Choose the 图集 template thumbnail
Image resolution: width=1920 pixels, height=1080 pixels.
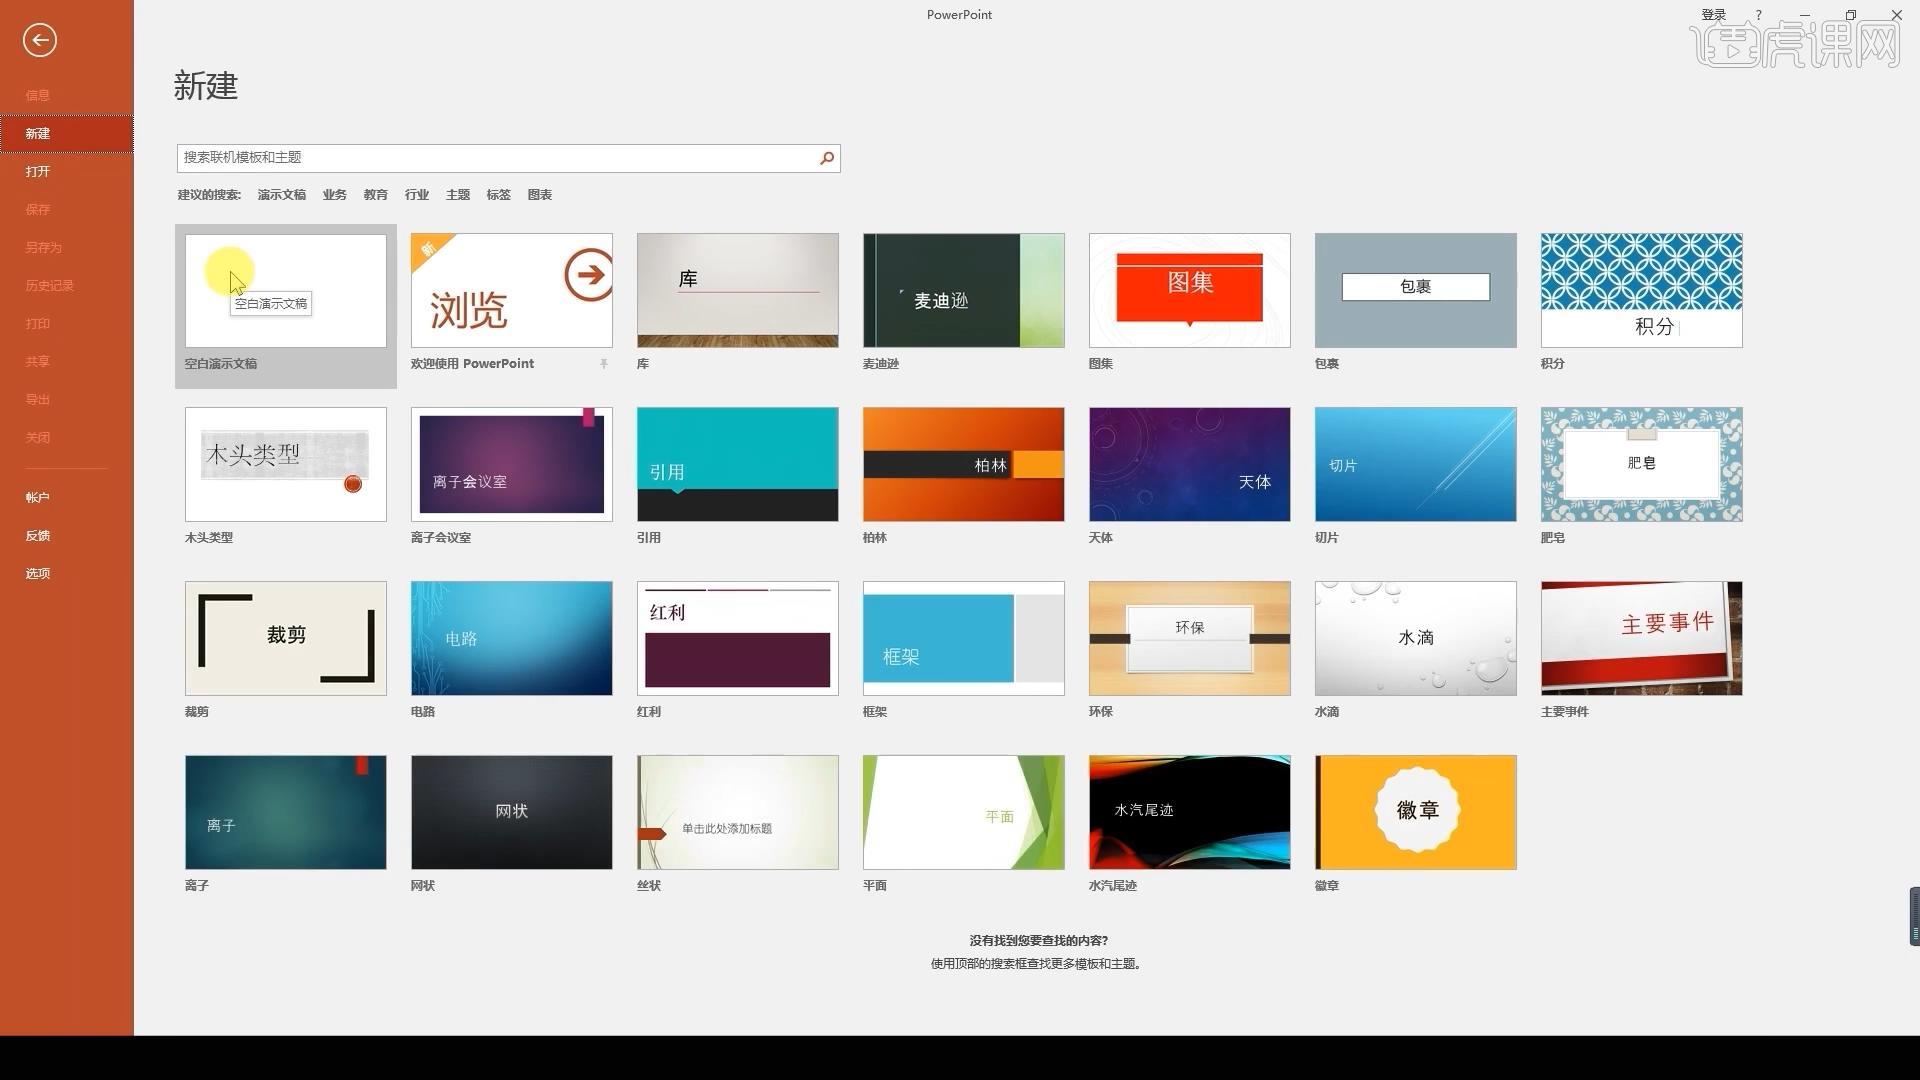(1189, 291)
